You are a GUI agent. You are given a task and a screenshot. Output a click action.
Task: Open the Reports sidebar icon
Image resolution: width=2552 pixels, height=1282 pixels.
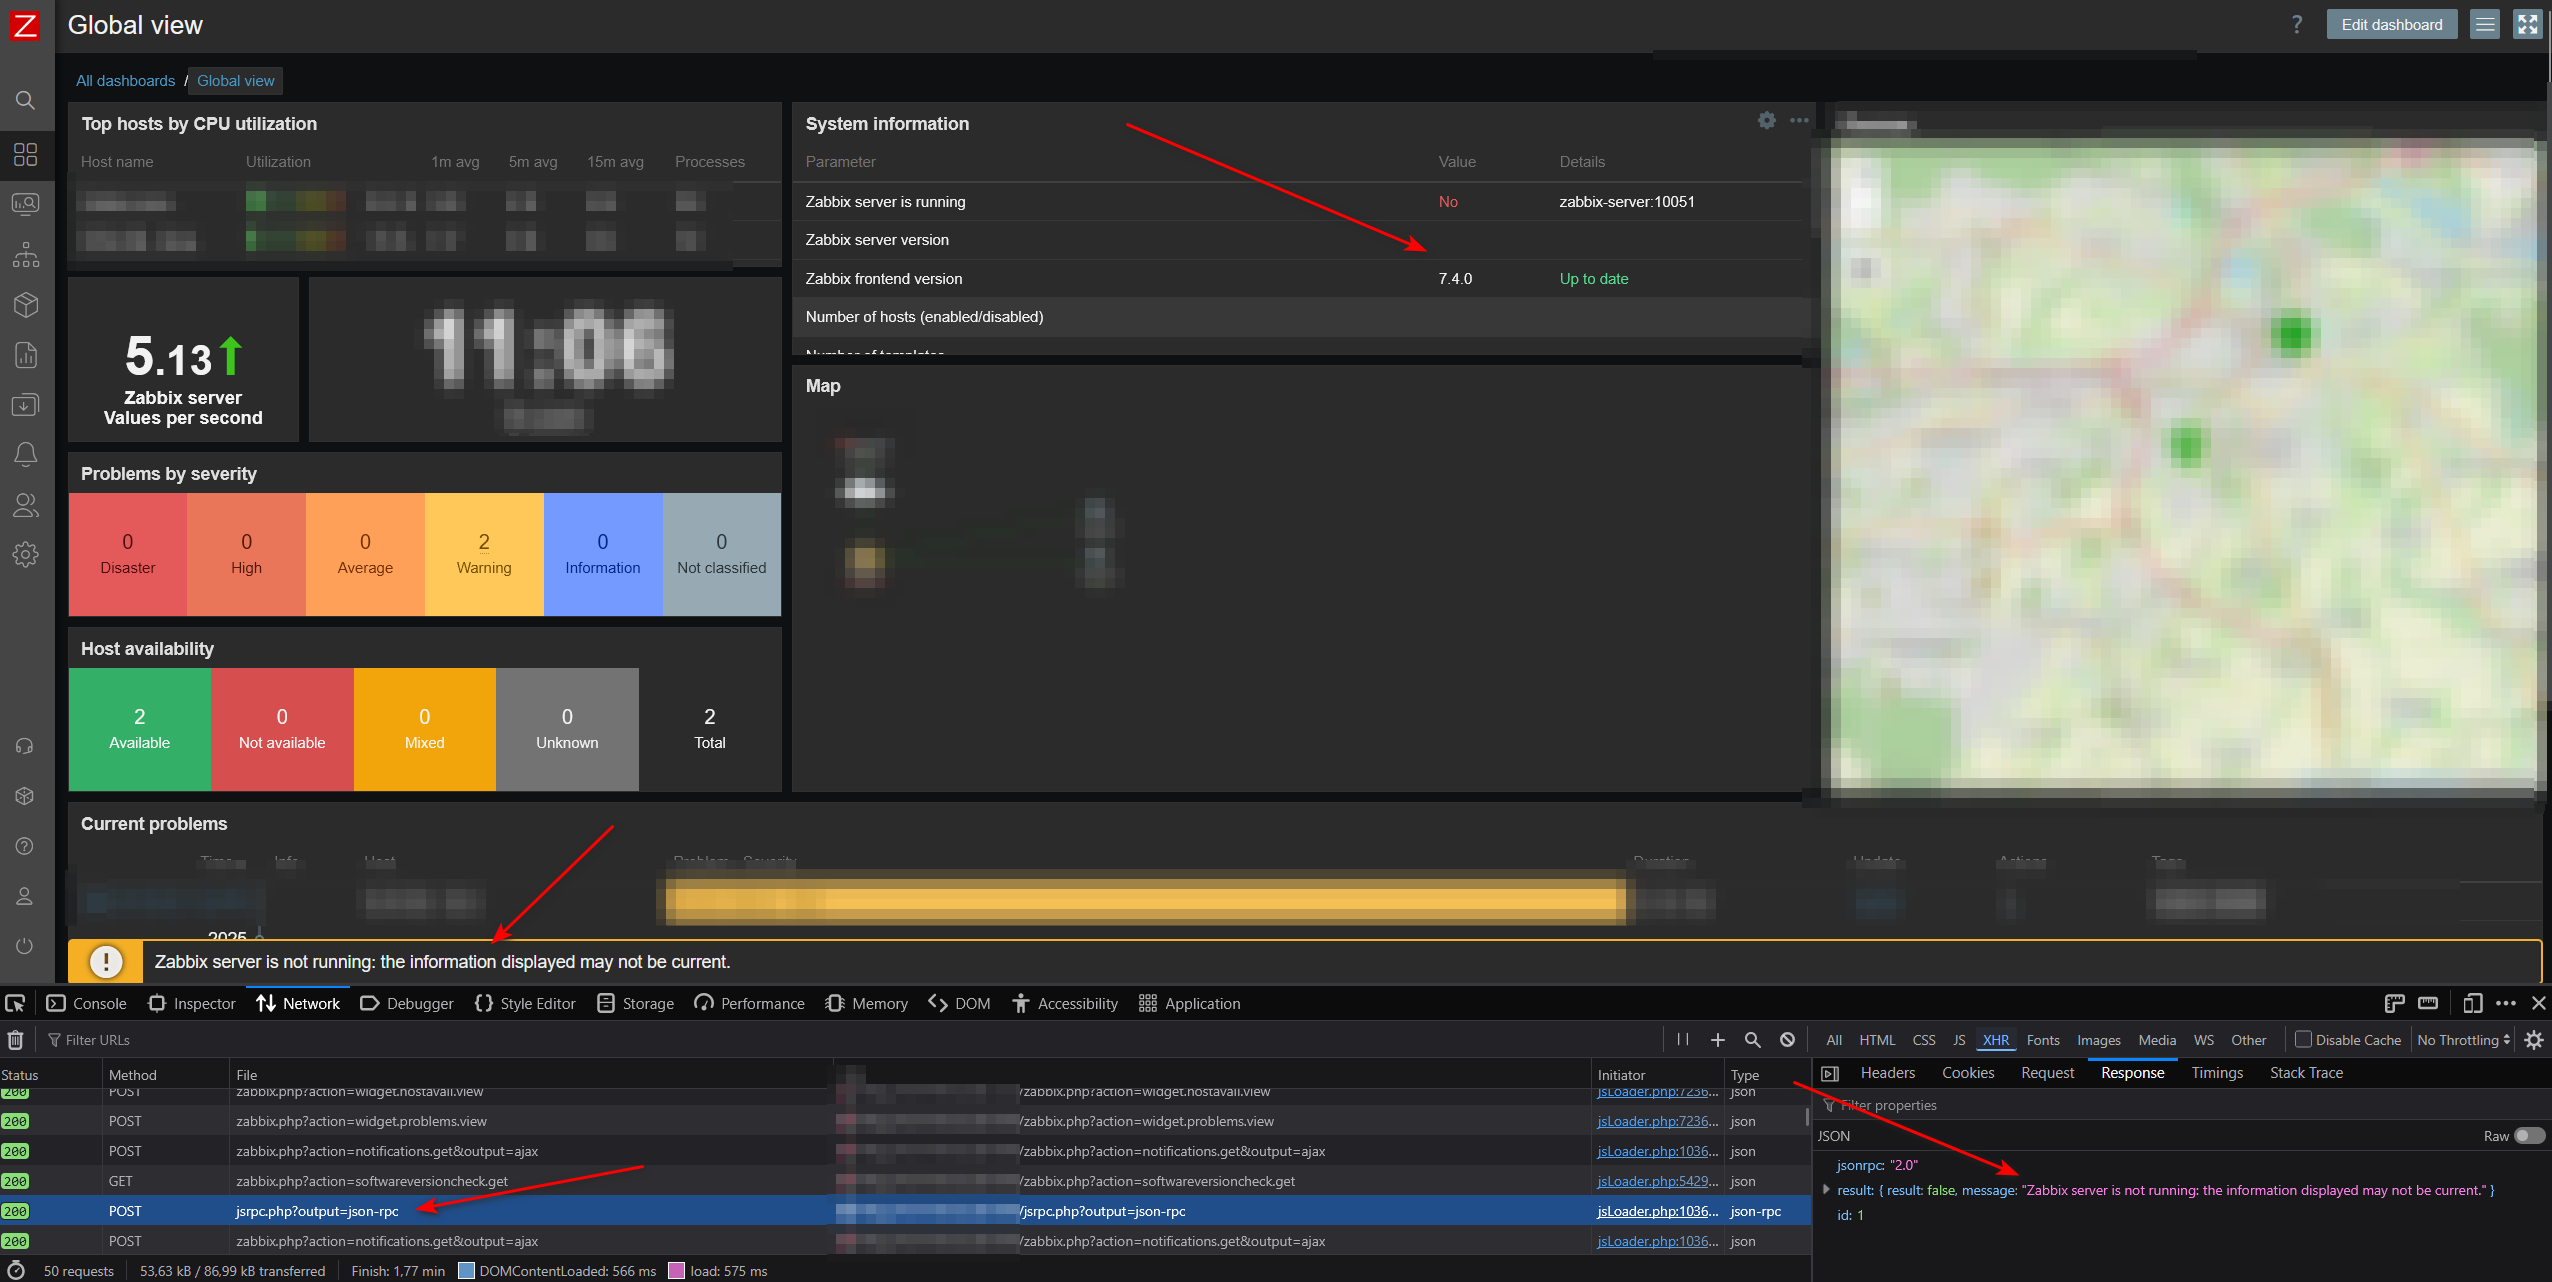pos(25,355)
